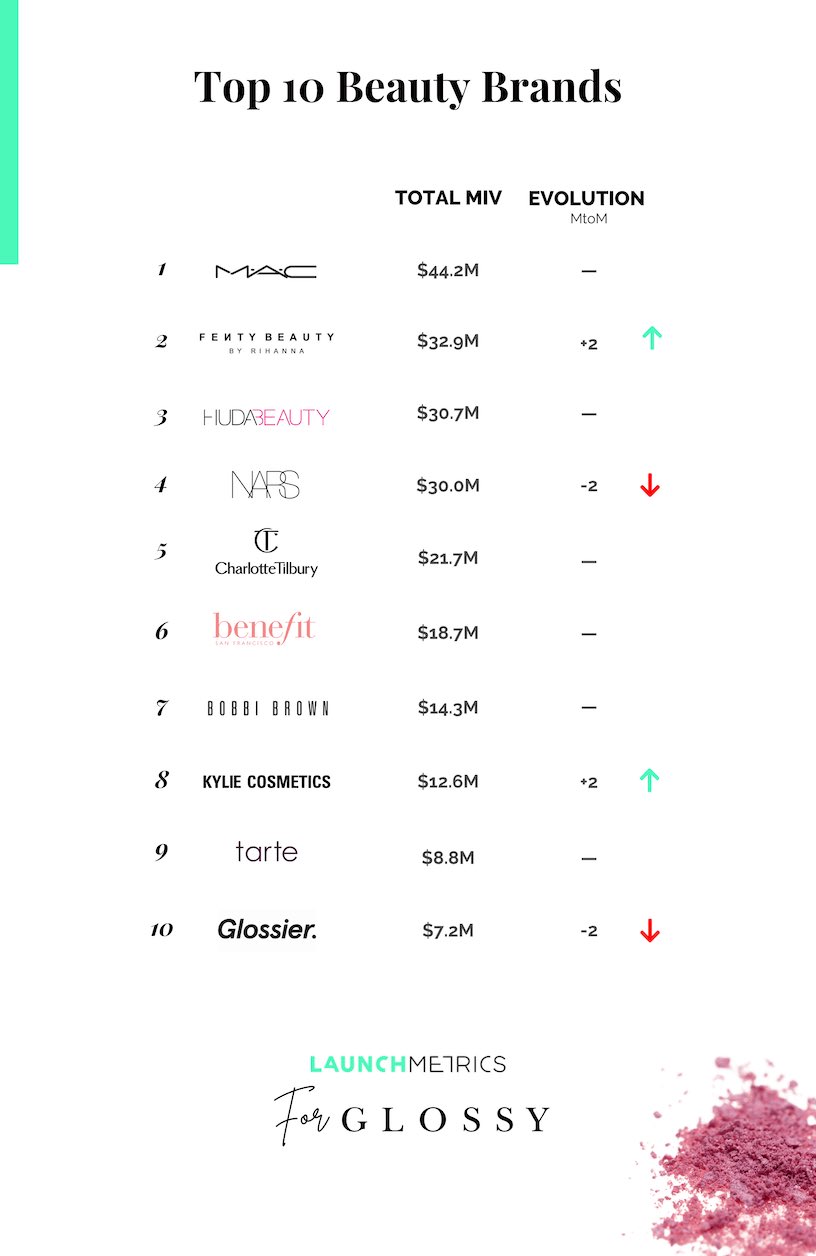Click the tarte brand logo
Image resolution: width=816 pixels, height=1256 pixels.
coord(267,852)
